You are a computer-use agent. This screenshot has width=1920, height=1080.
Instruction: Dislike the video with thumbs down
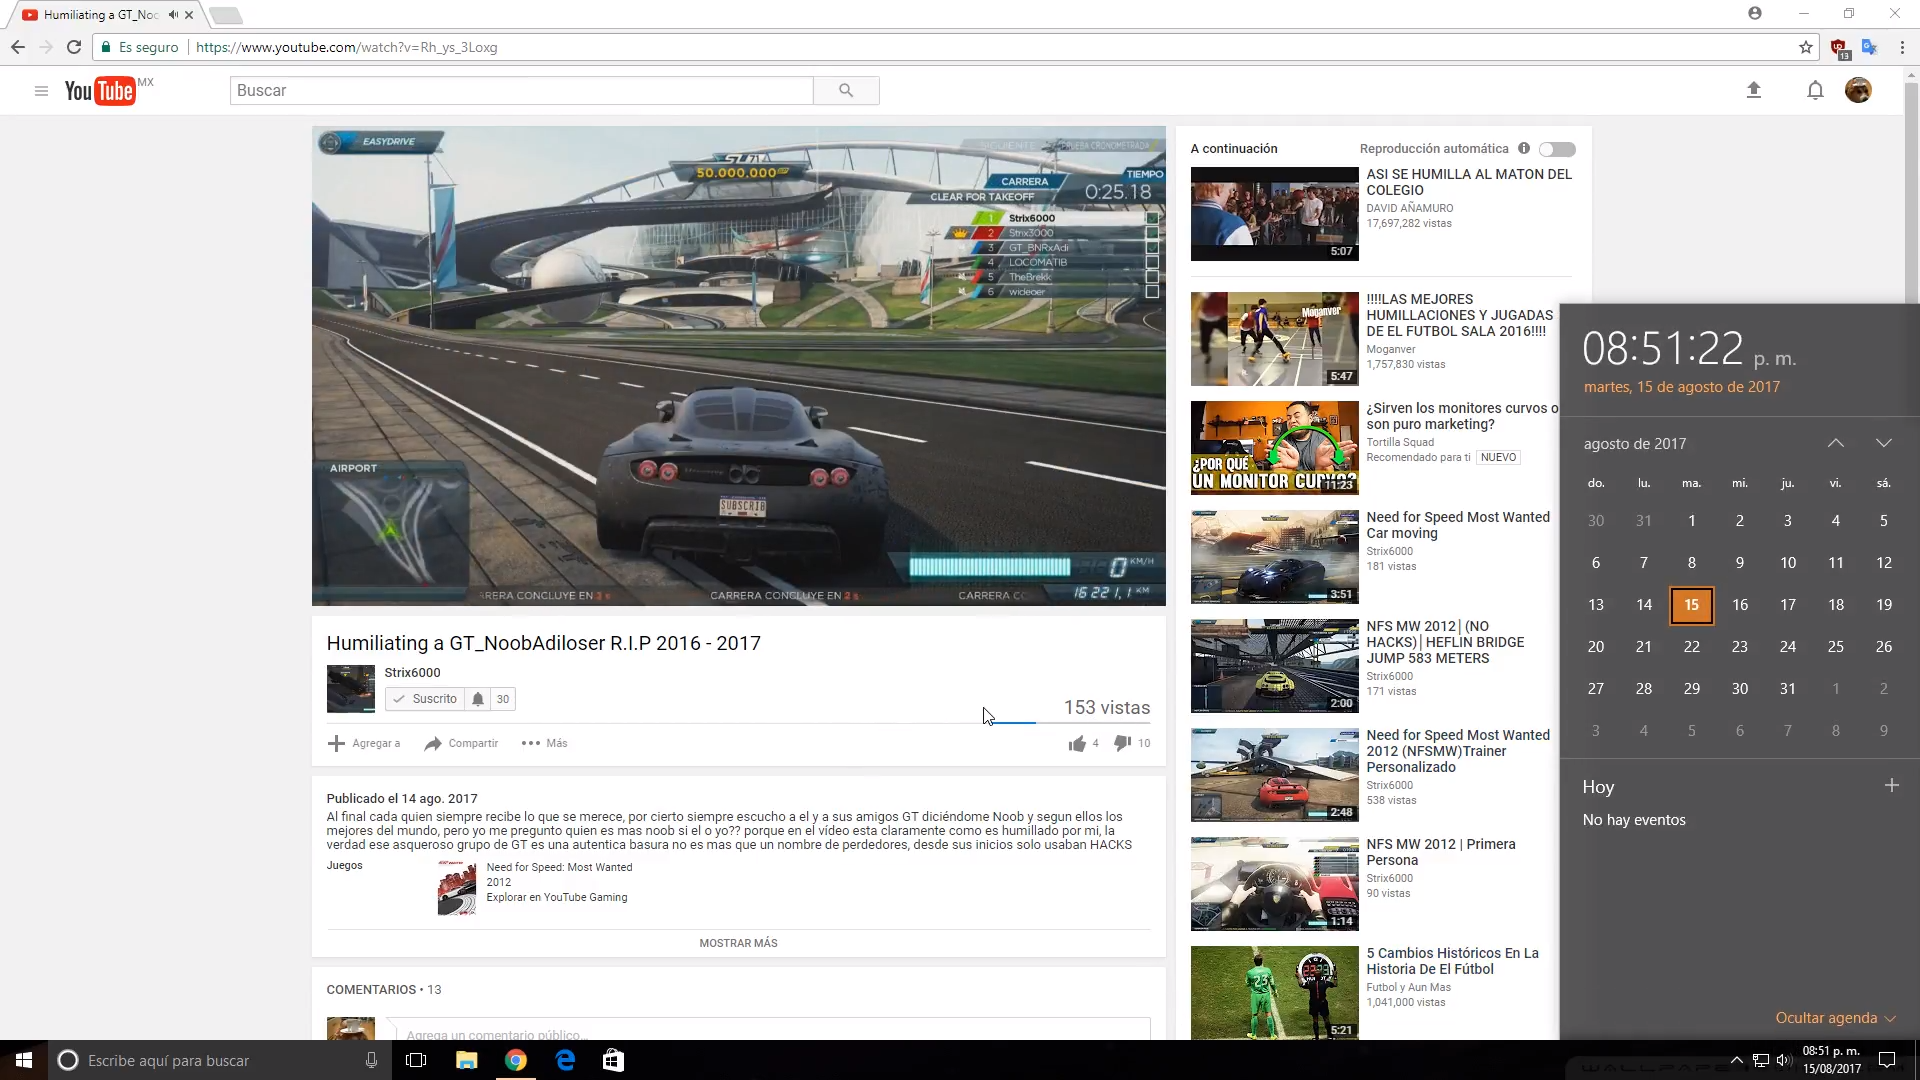click(x=1122, y=743)
